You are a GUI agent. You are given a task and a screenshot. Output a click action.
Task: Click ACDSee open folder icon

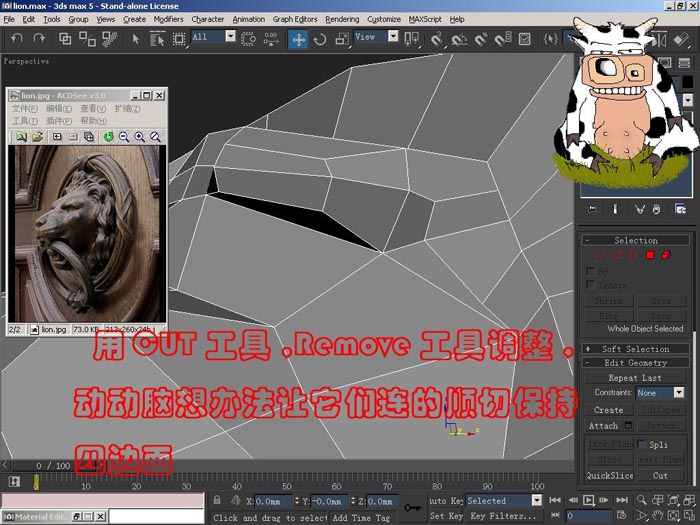click(38, 137)
